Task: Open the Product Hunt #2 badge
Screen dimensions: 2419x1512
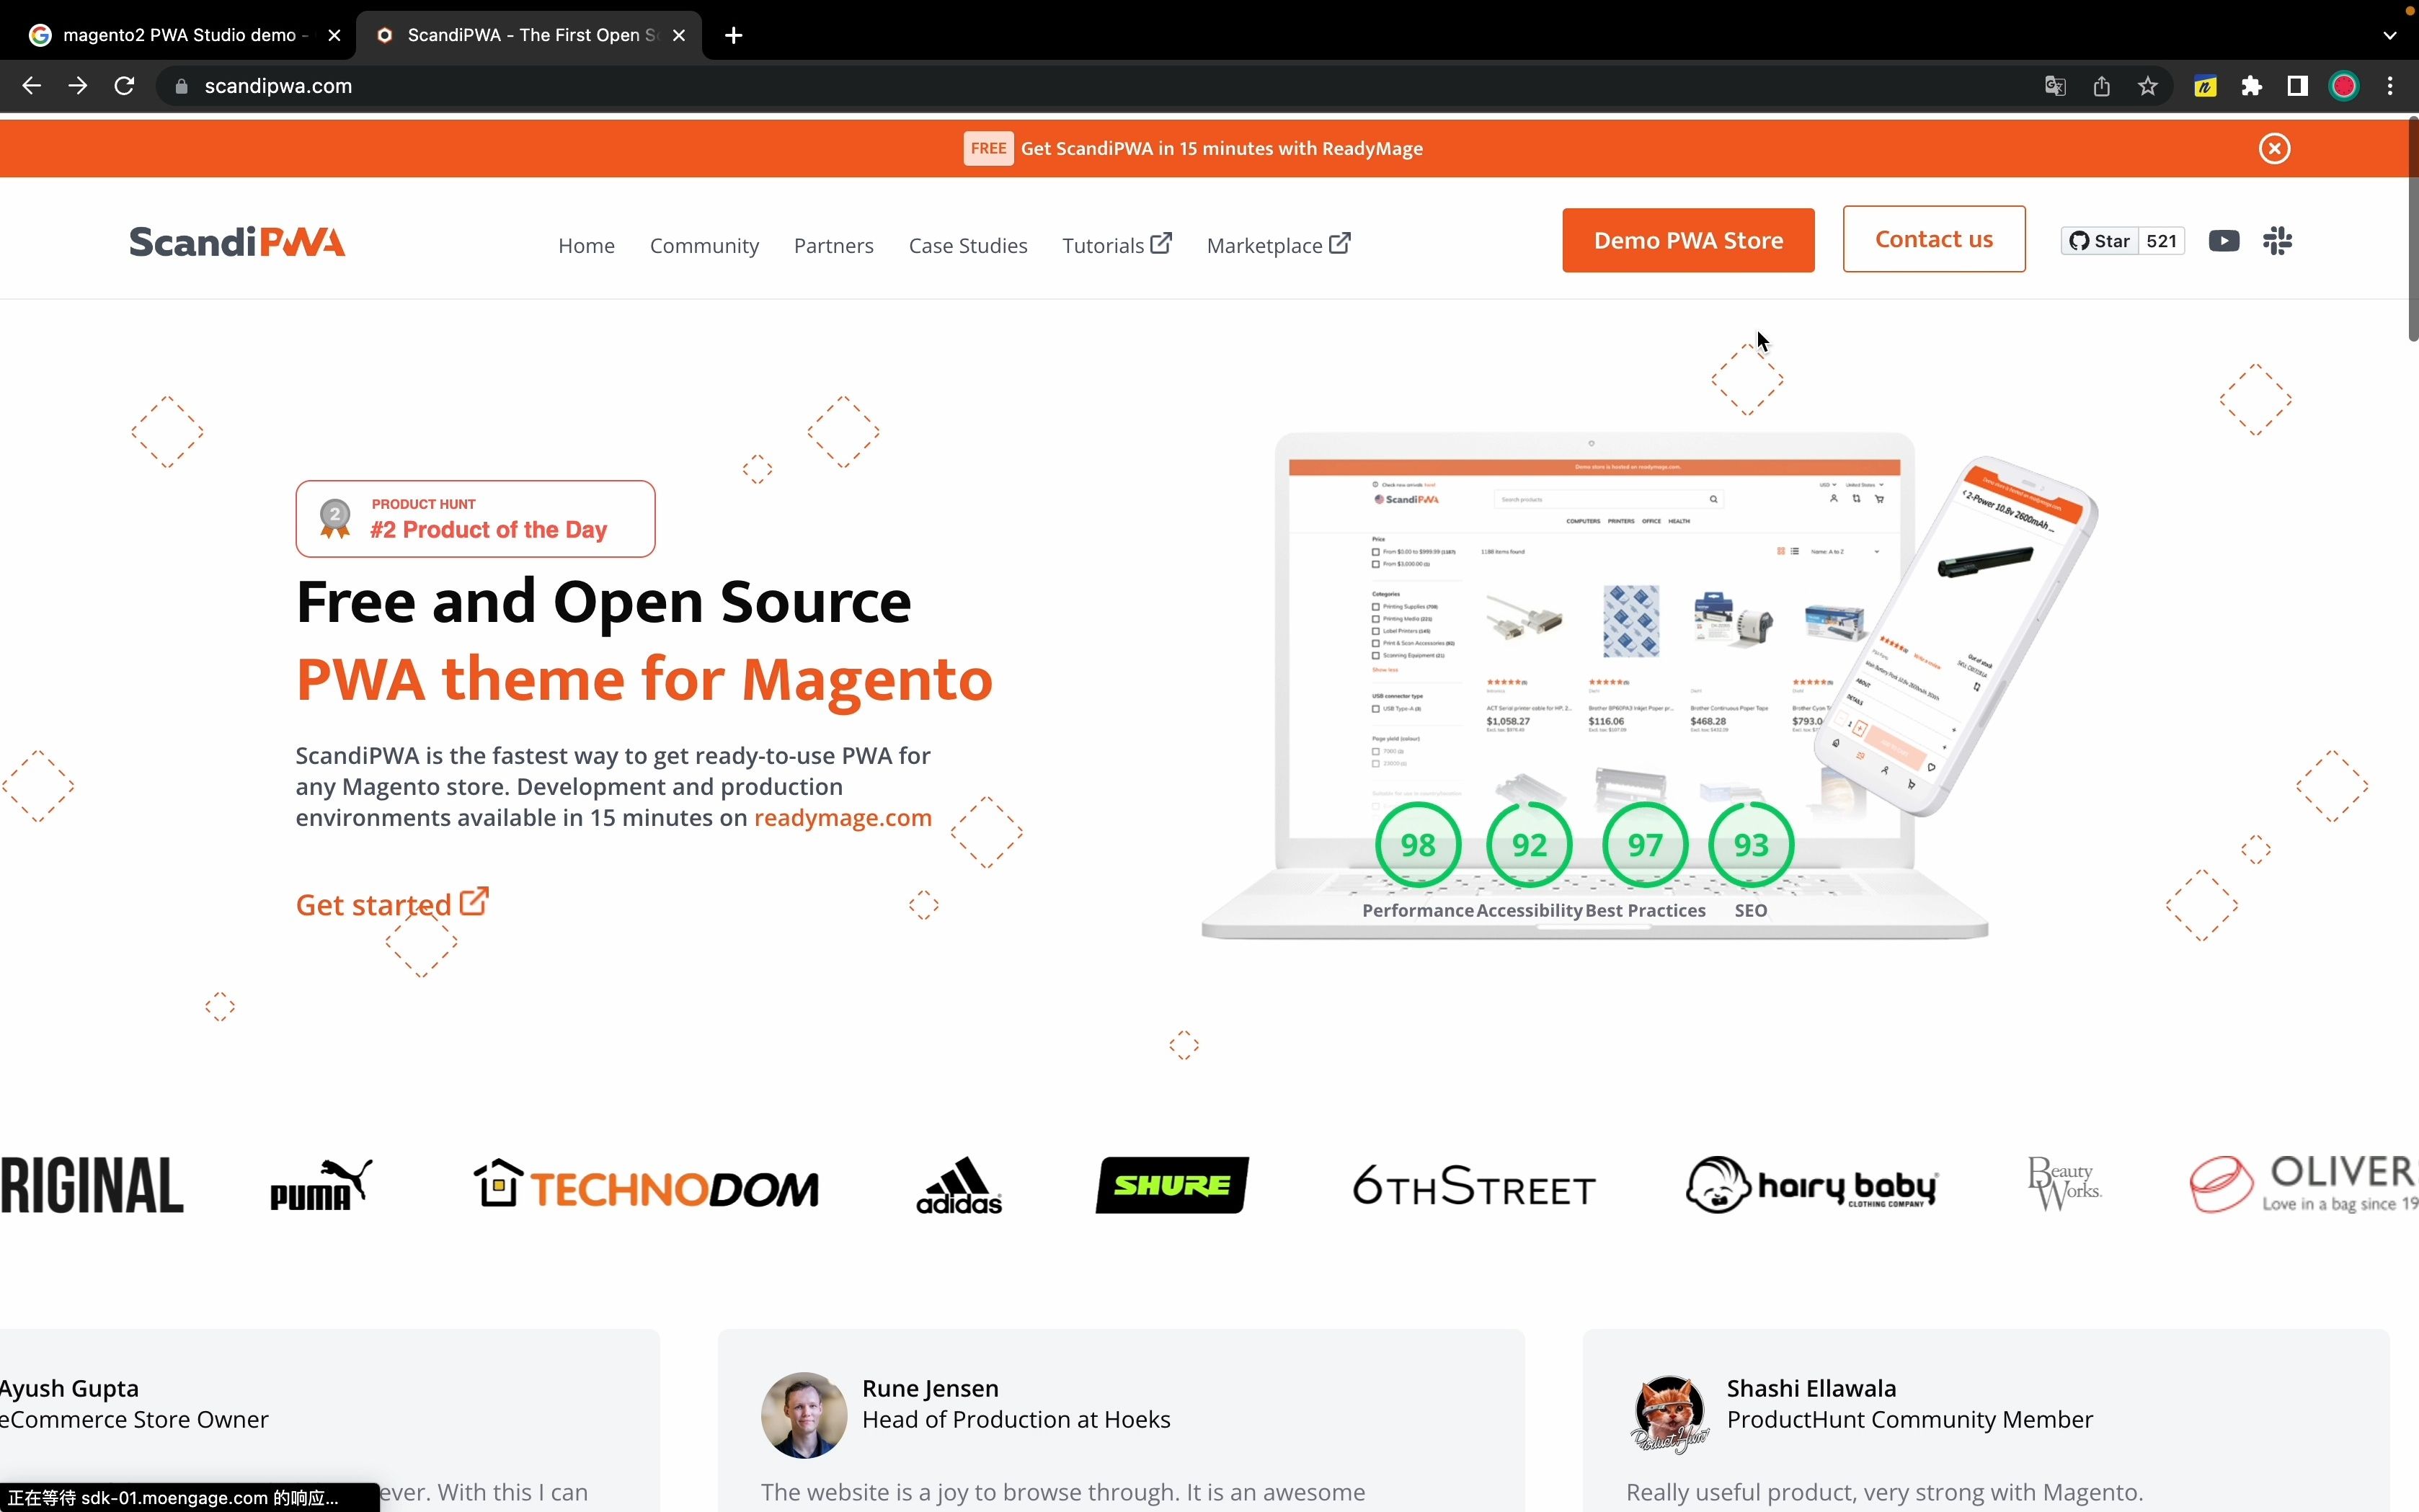Action: click(475, 519)
